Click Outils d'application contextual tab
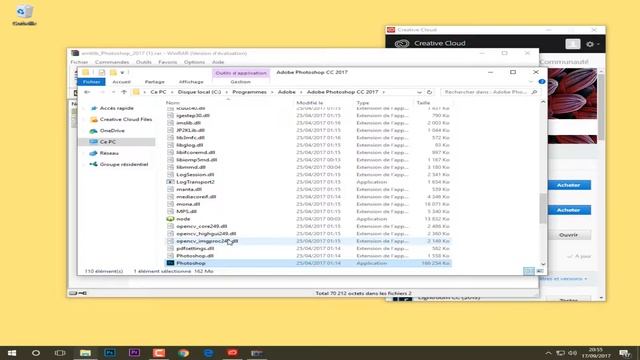Viewport: 640px width, 360px height. (241, 73)
